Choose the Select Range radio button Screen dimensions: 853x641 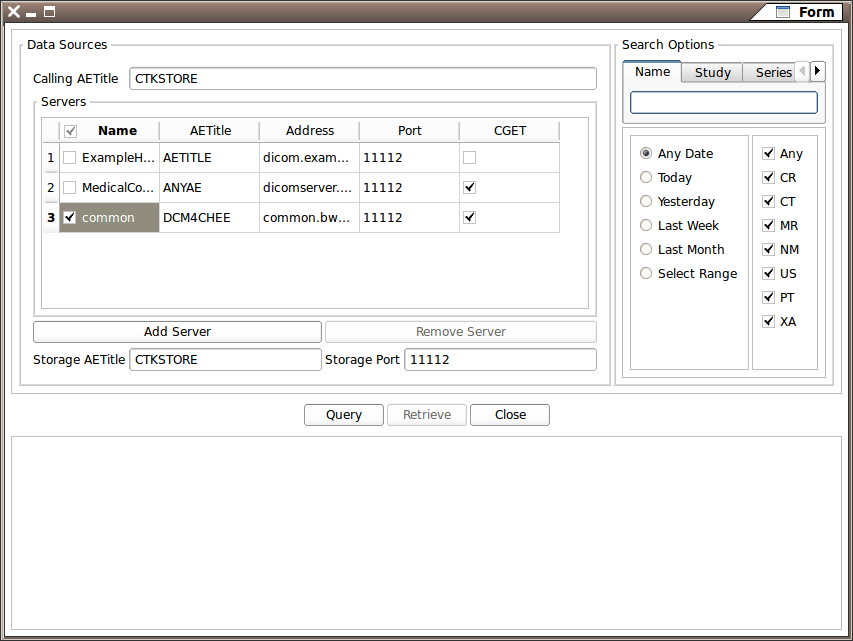pyautogui.click(x=646, y=274)
